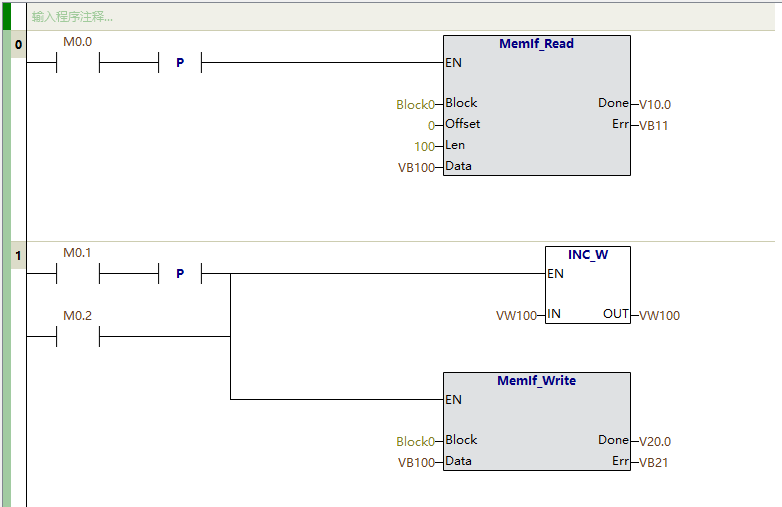Click the V20.0 Done output of MemIf_Write

655,441
